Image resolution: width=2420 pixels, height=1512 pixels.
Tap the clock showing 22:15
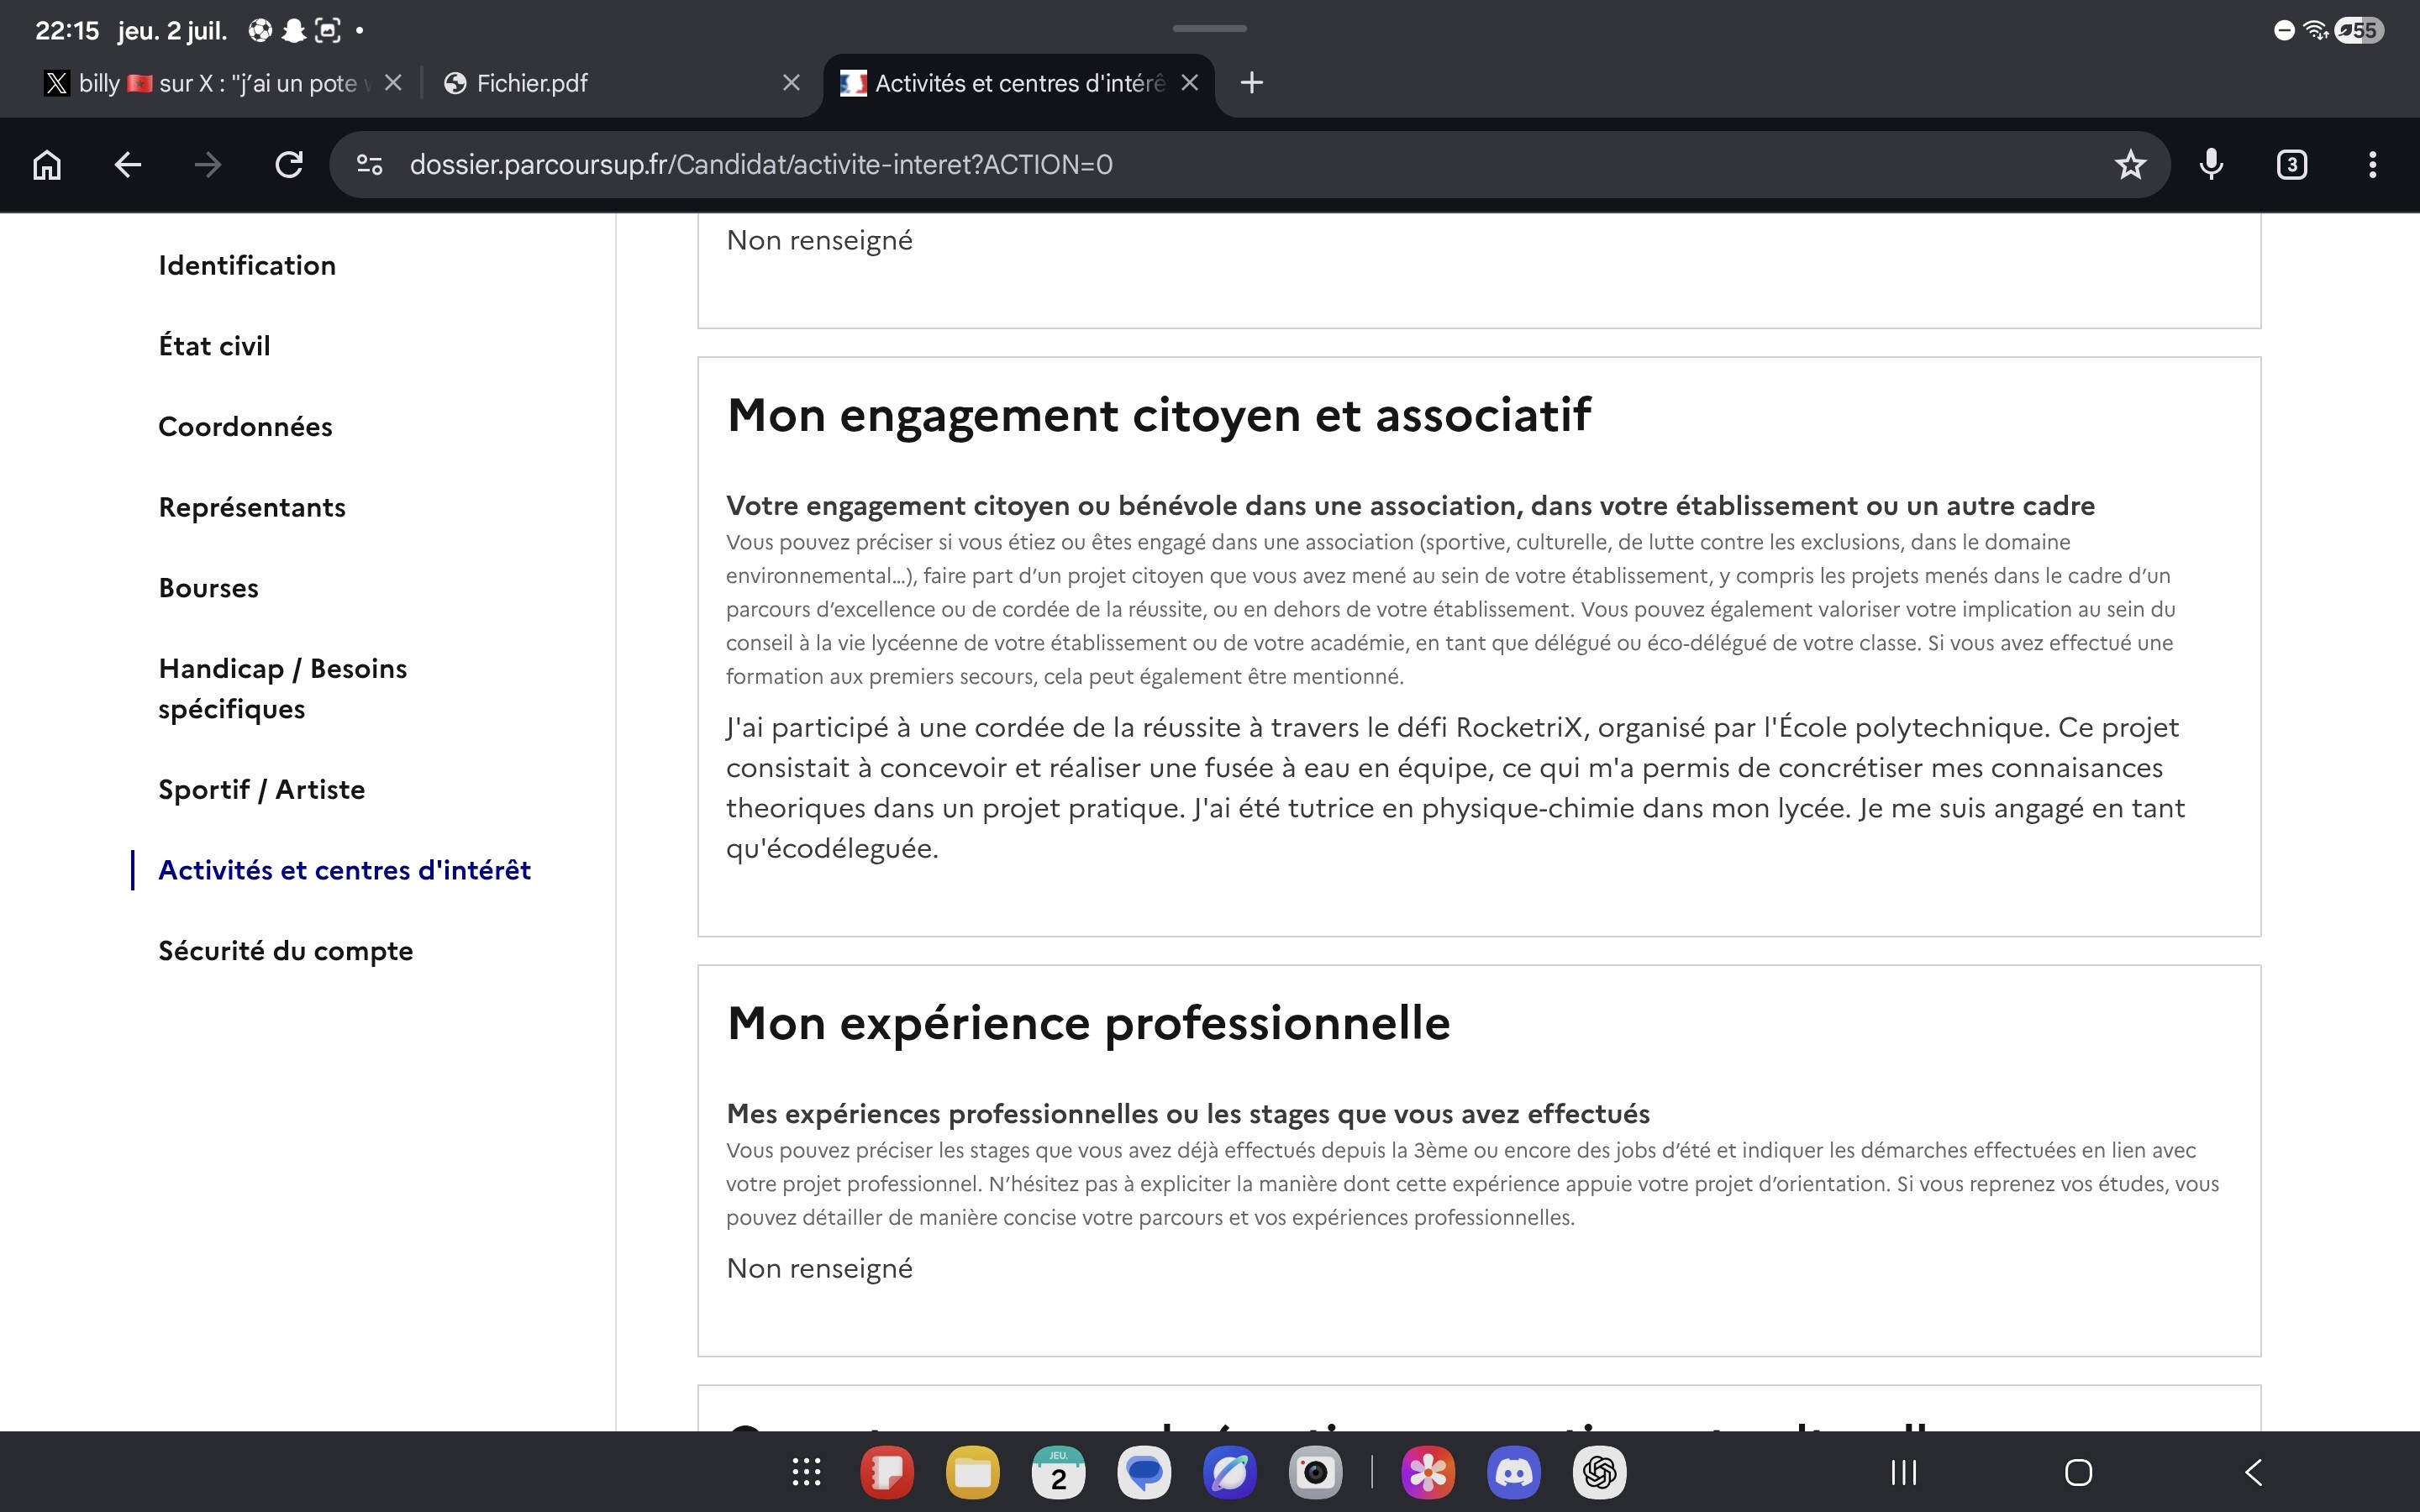point(67,31)
